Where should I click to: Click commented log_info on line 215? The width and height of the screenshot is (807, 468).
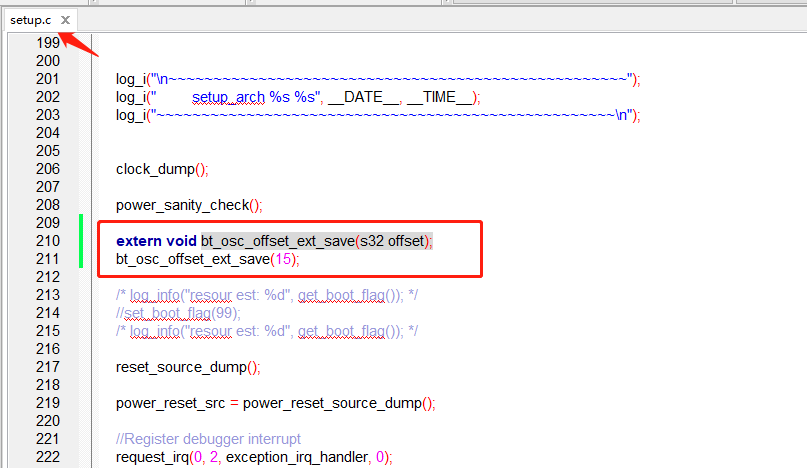[x=267, y=332]
